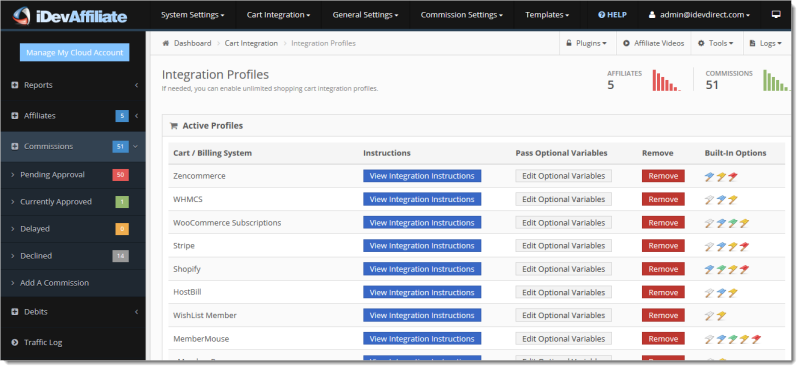800x369 pixels.
Task: Click the Debits plus icon in sidebar
Action: pos(15,312)
